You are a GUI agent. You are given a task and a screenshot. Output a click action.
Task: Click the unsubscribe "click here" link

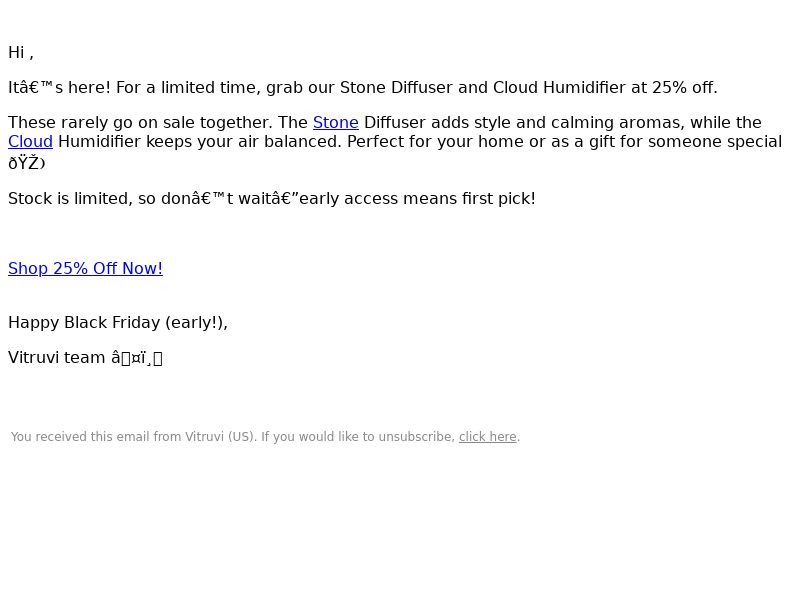coord(487,437)
